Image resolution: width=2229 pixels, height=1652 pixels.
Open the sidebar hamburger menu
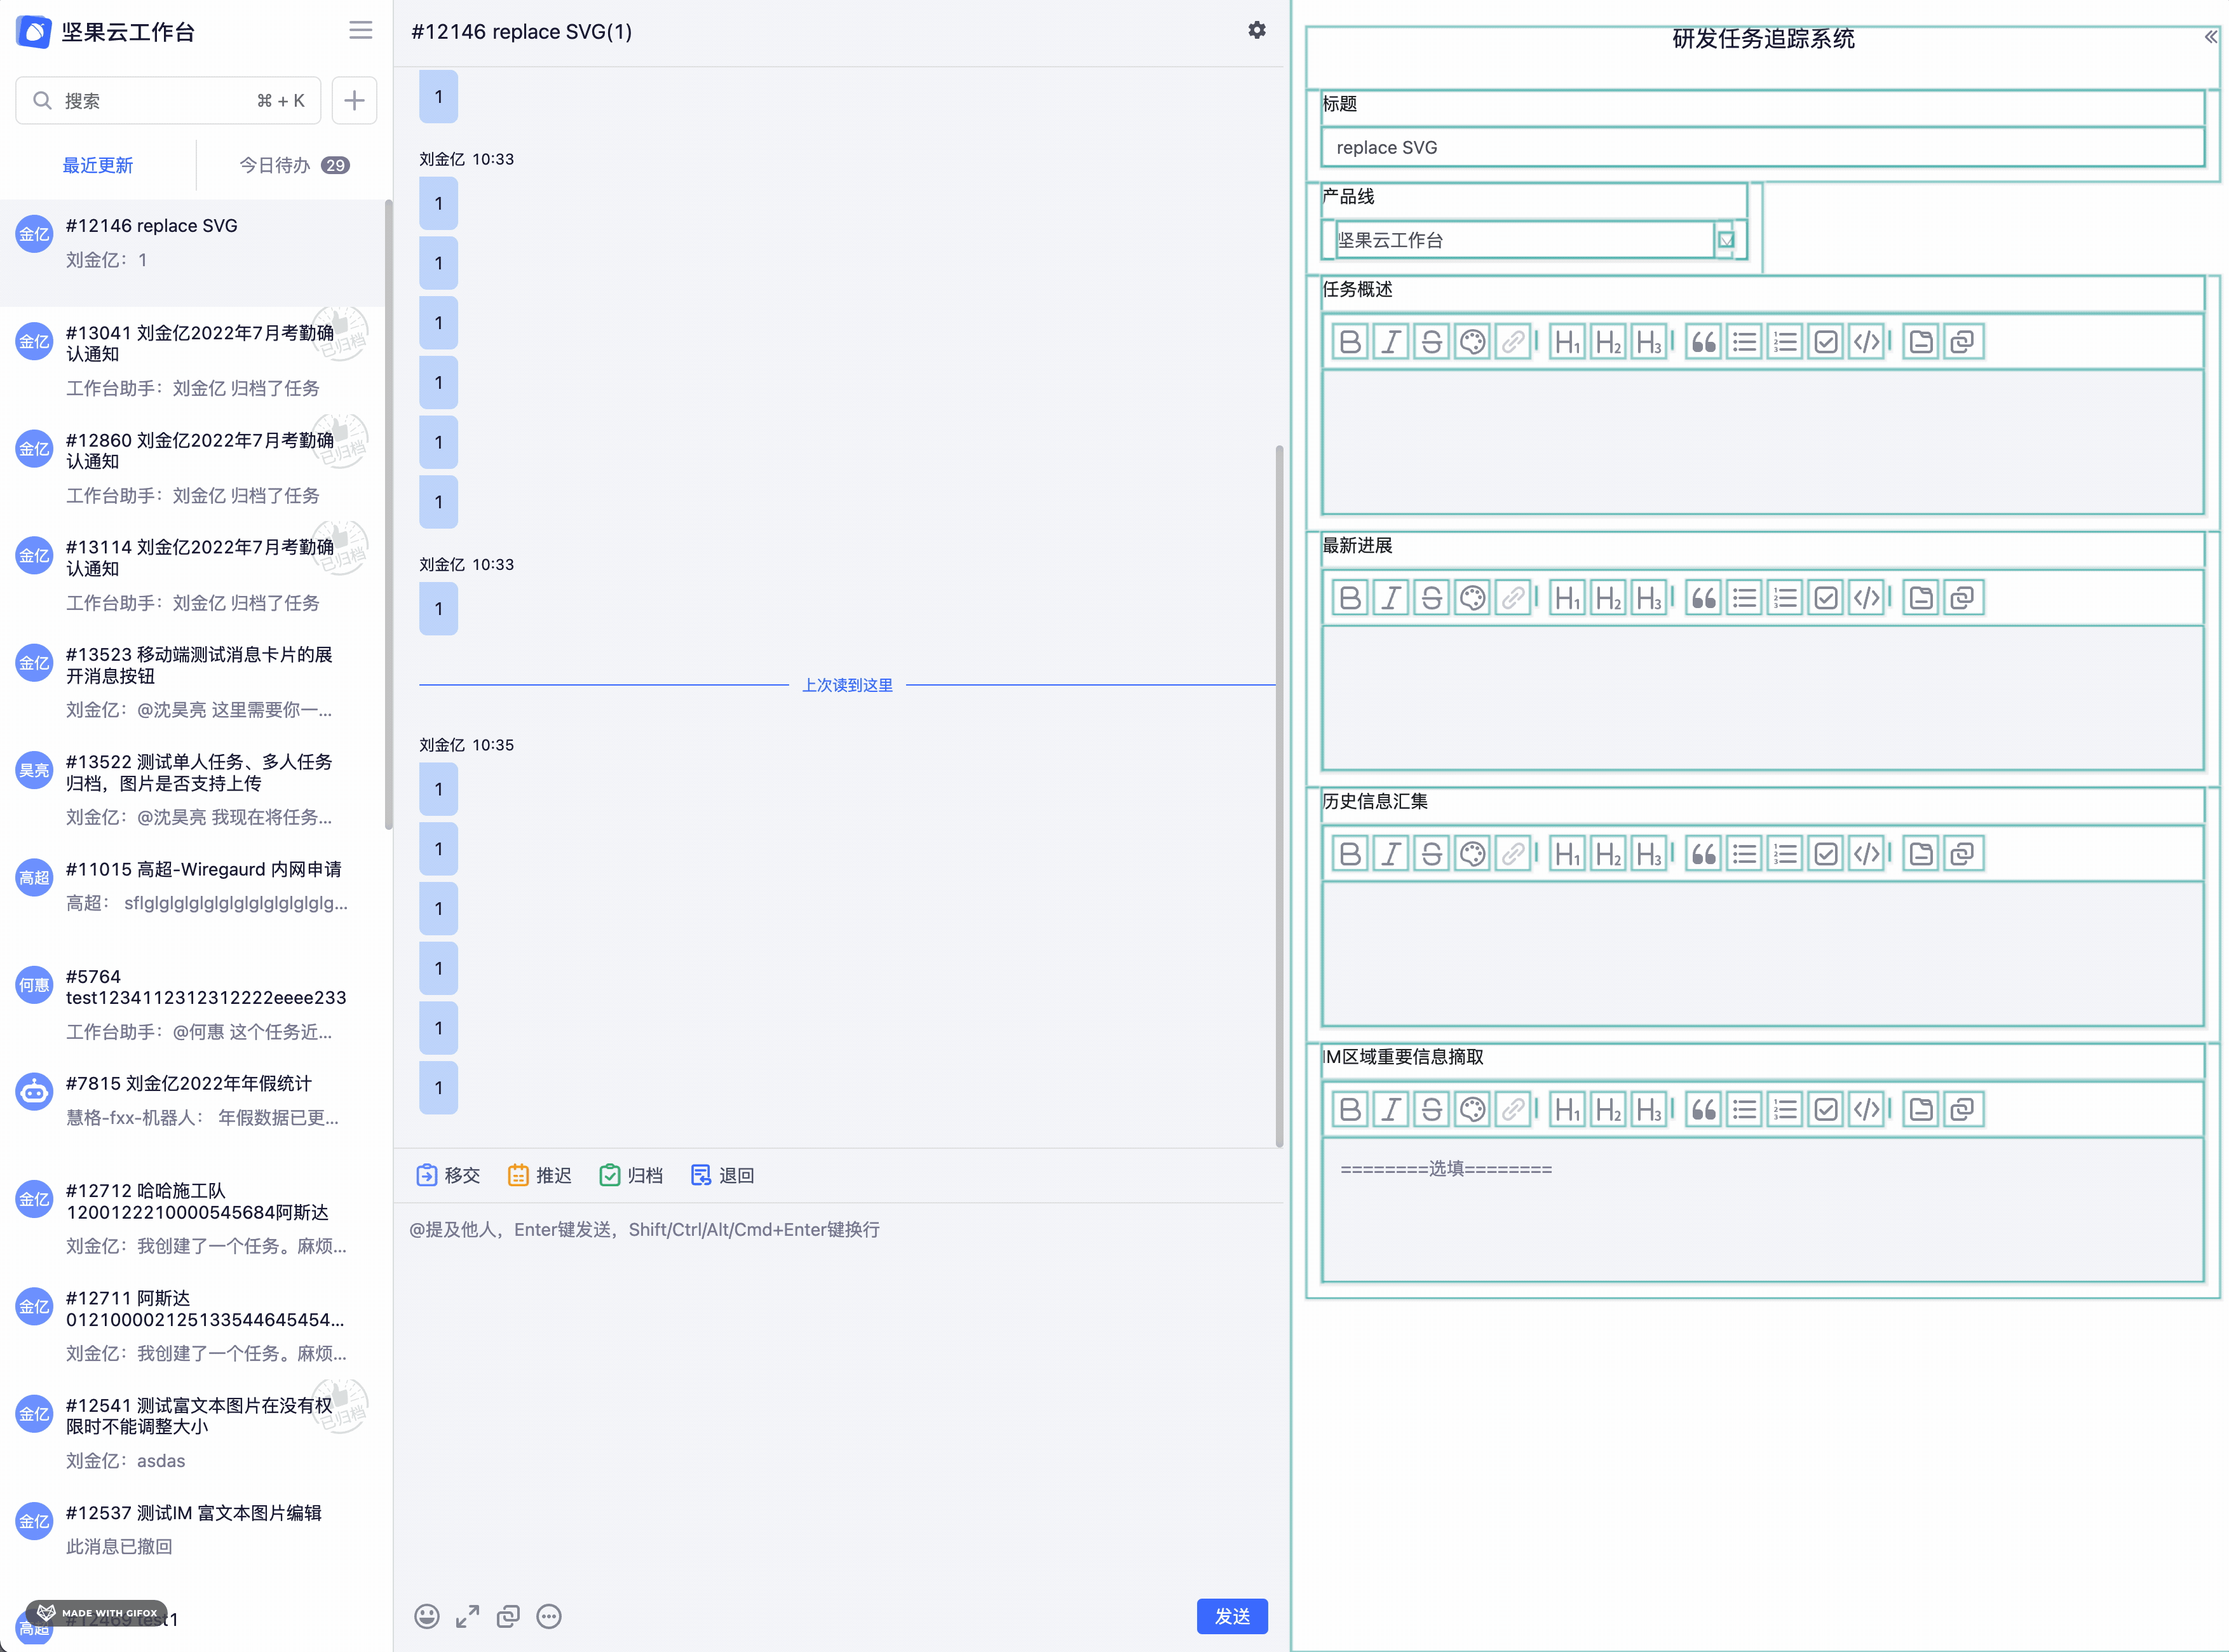point(361,31)
